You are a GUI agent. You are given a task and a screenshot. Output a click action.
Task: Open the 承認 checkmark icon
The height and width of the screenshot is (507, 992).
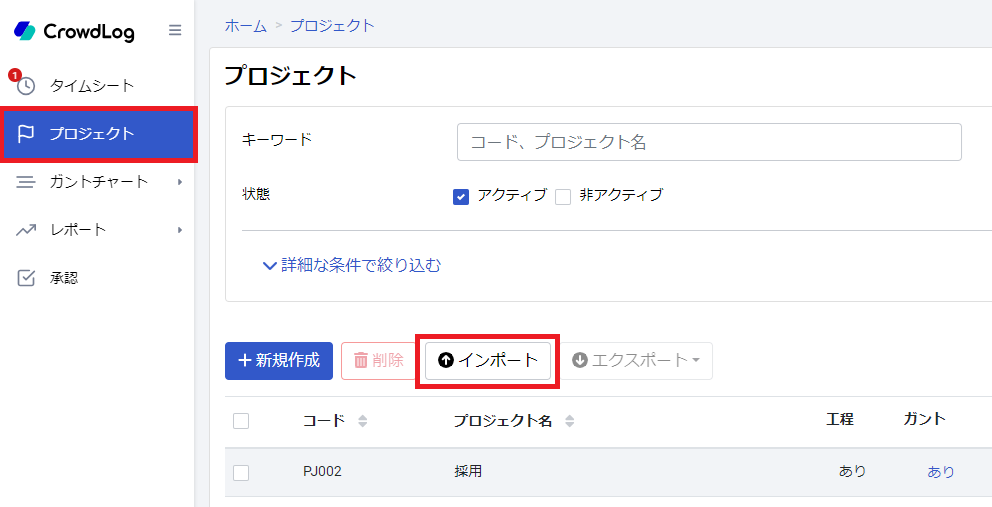point(25,278)
